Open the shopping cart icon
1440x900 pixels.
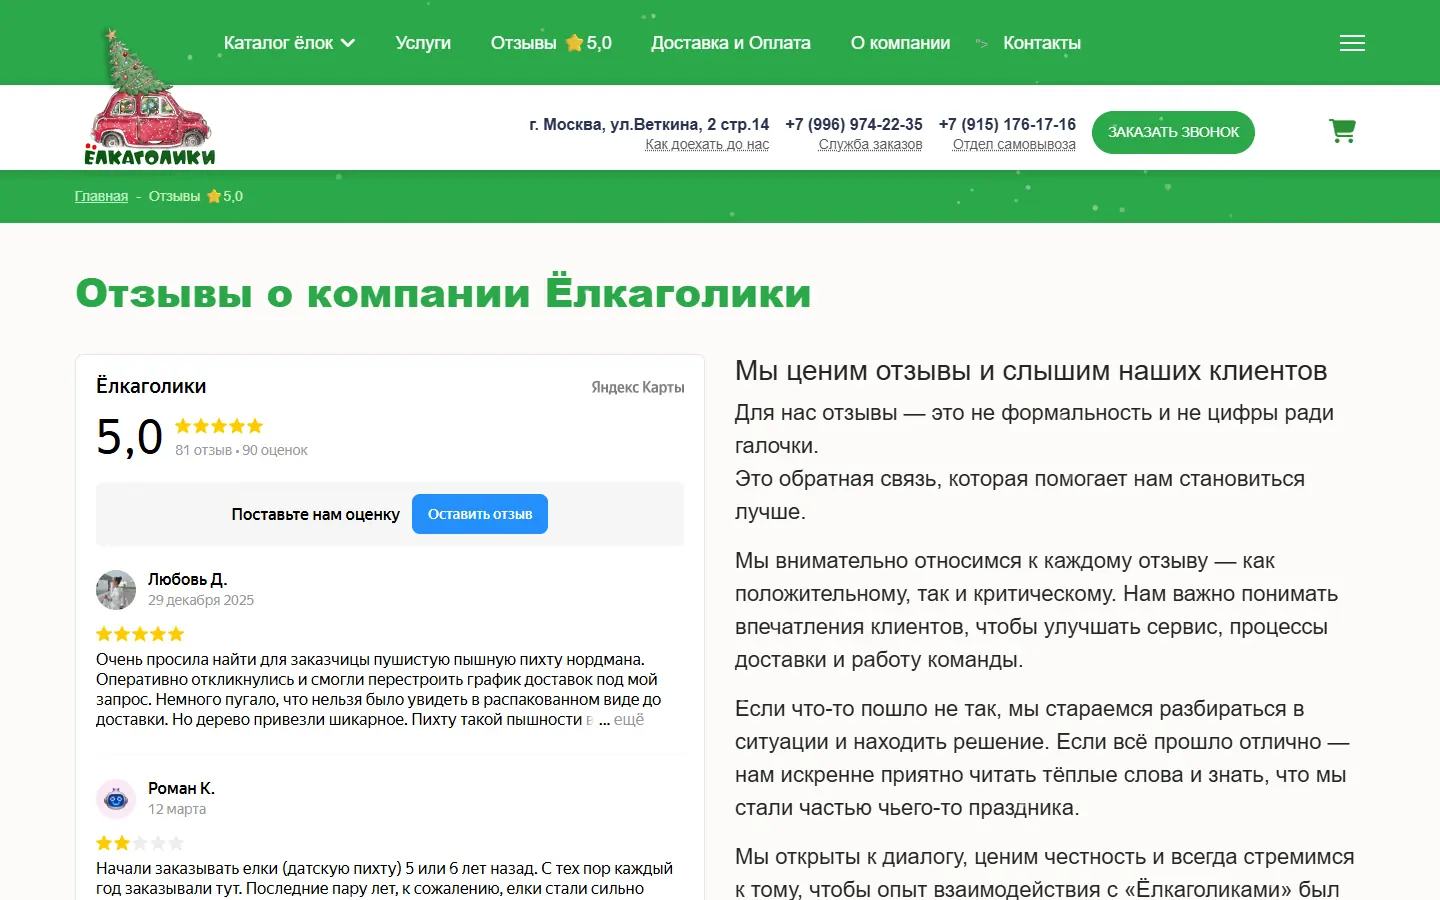[x=1342, y=131]
